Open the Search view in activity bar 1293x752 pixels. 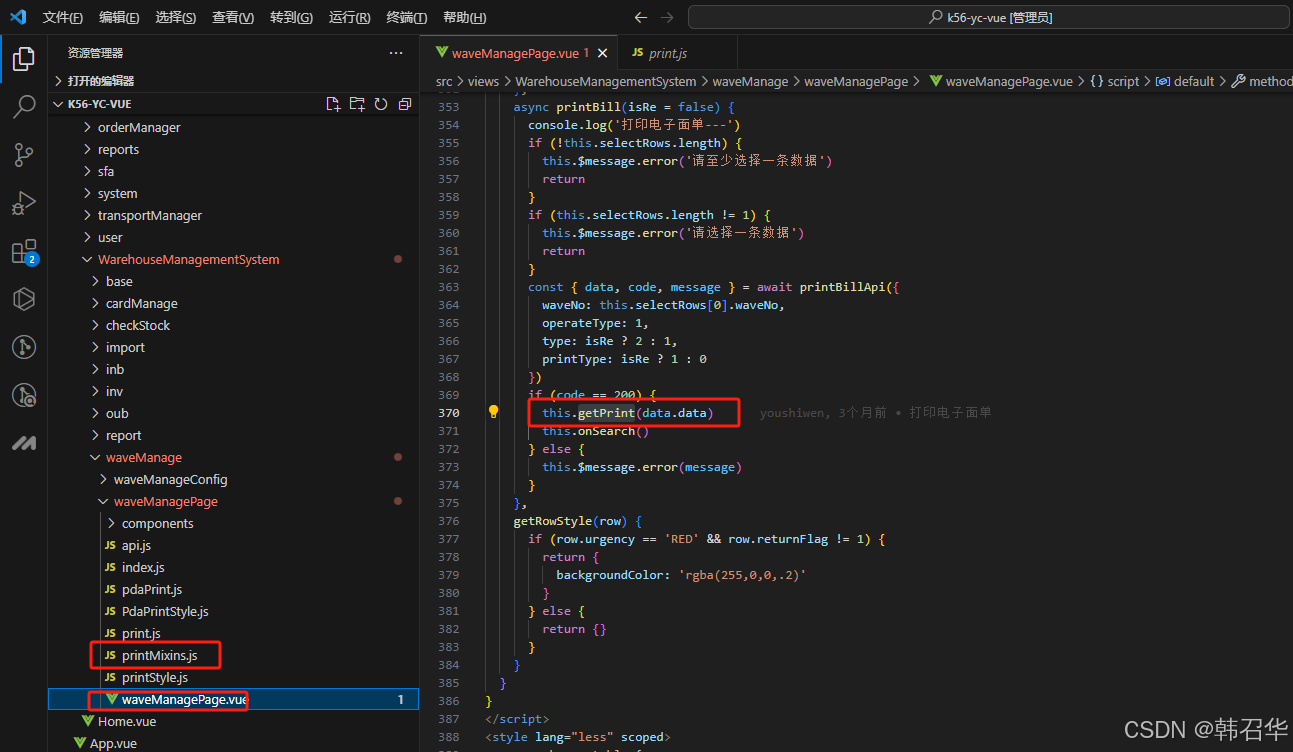point(24,107)
